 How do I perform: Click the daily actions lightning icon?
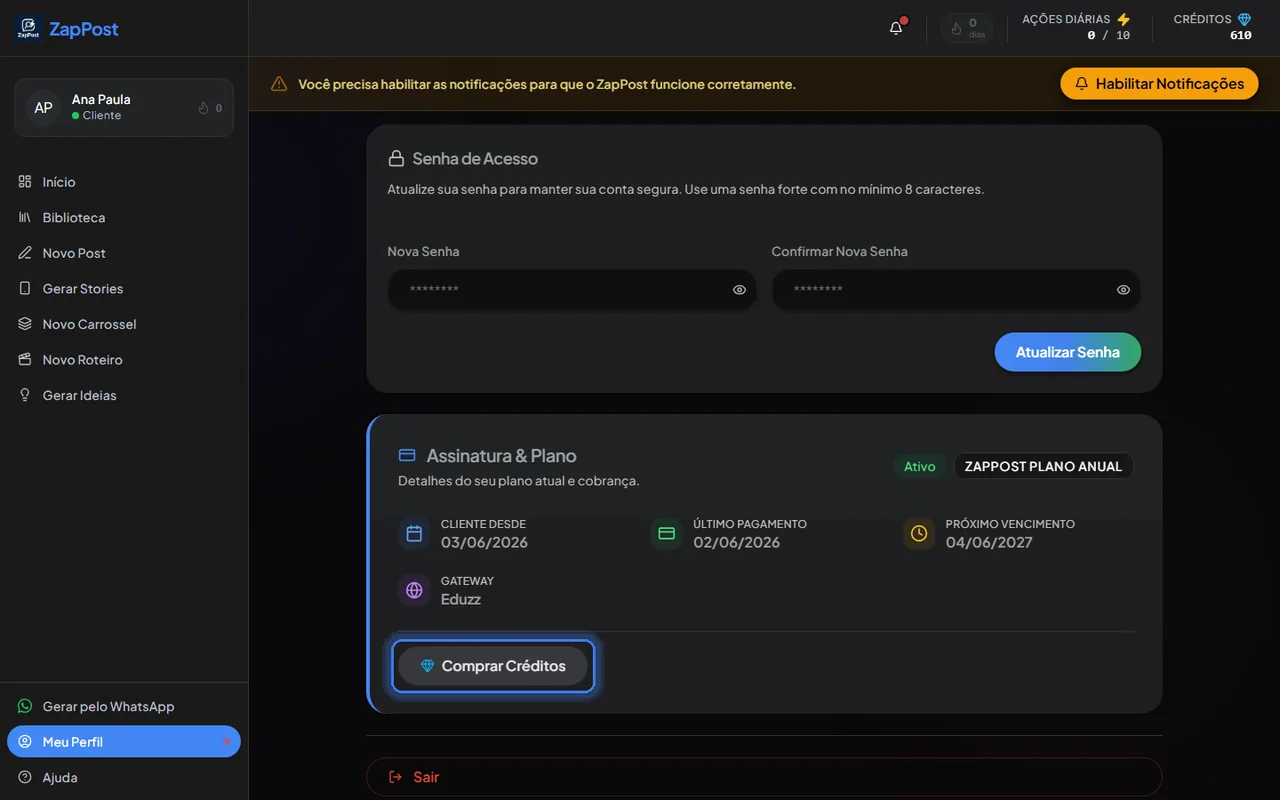coord(1123,19)
